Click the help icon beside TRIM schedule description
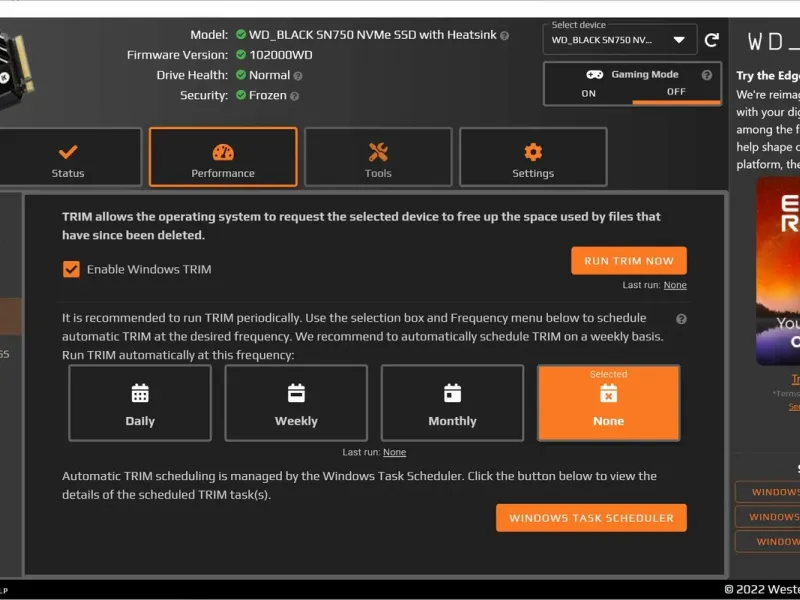This screenshot has width=800, height=600. tap(681, 319)
